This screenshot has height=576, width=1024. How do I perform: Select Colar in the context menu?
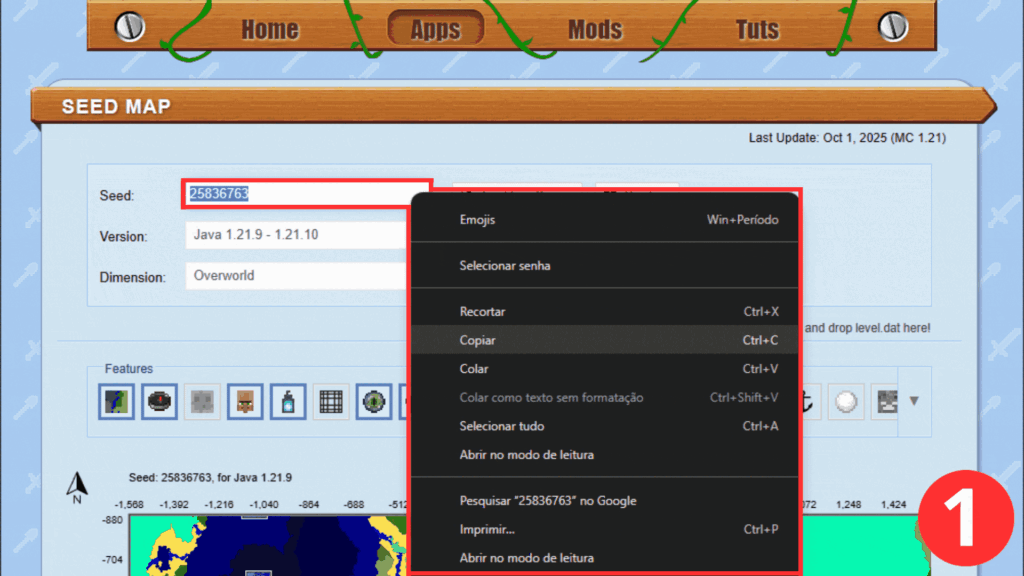(474, 369)
